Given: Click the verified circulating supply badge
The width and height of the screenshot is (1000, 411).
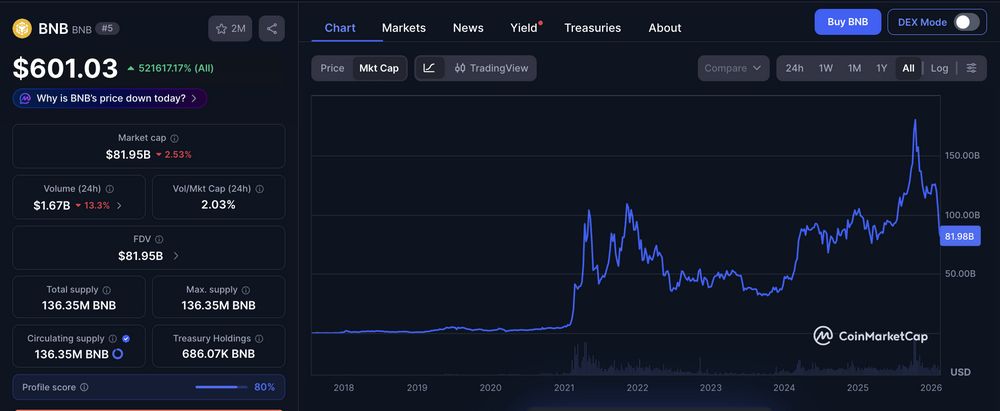Looking at the screenshot, I should (x=126, y=339).
